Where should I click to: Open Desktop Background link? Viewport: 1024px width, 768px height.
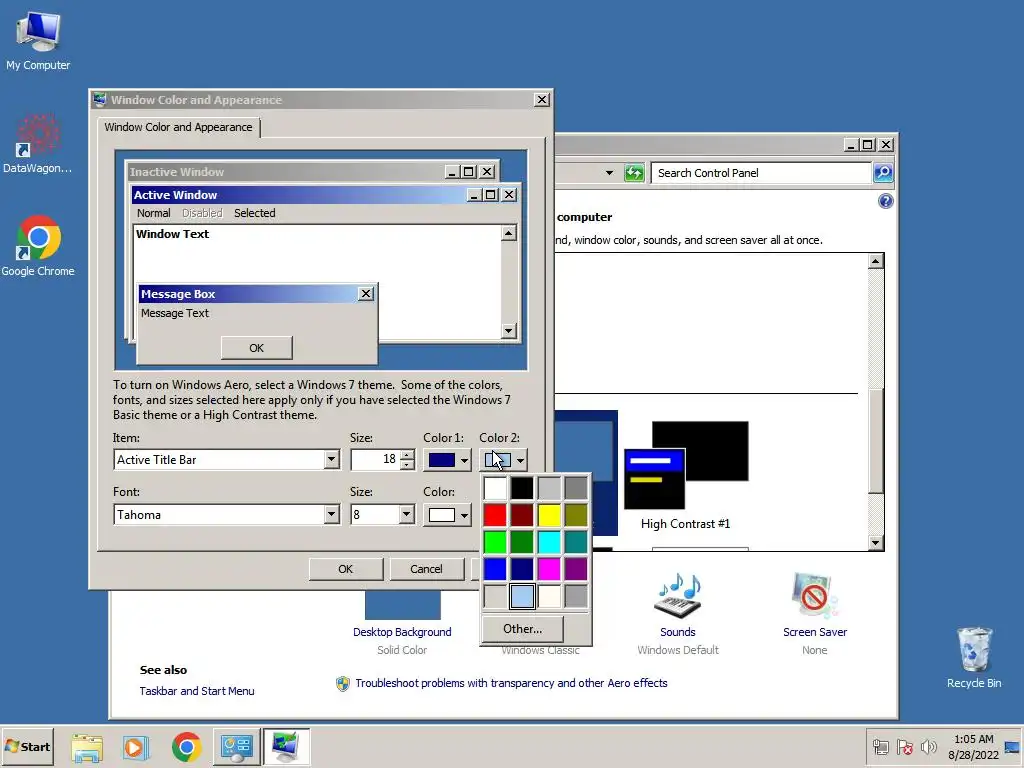point(402,632)
